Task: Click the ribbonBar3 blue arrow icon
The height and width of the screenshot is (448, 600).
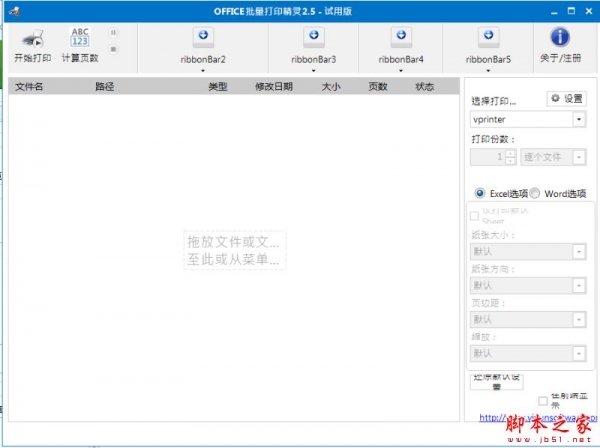Action: point(314,35)
